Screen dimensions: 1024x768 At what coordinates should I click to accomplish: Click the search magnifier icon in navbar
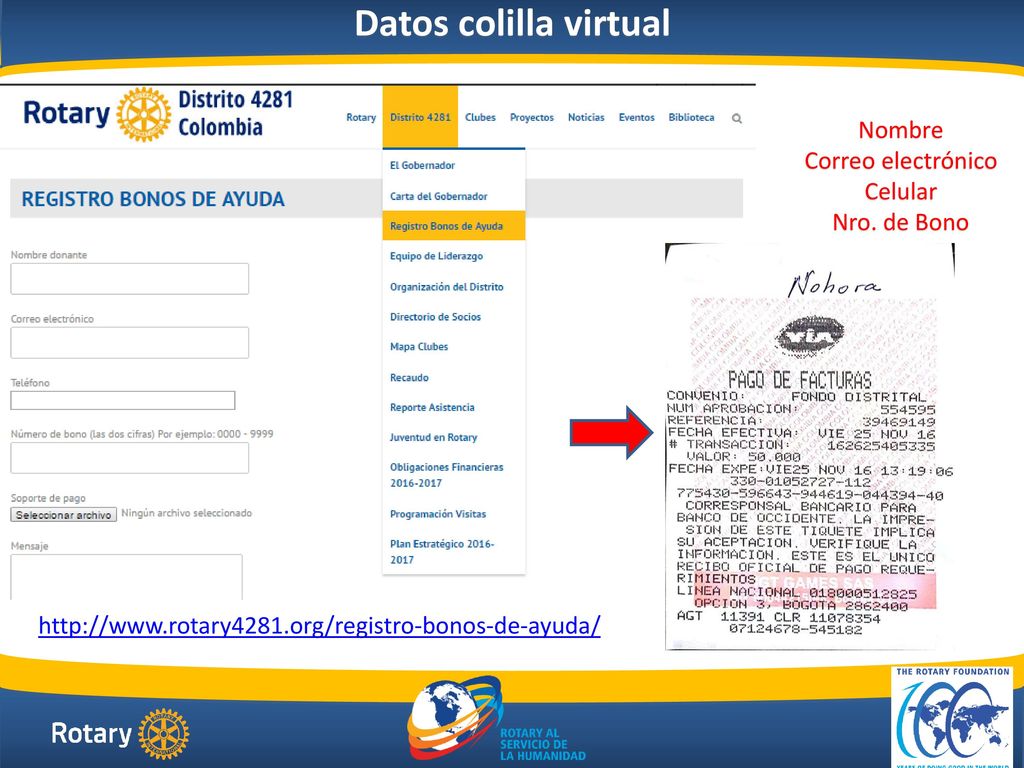click(737, 118)
